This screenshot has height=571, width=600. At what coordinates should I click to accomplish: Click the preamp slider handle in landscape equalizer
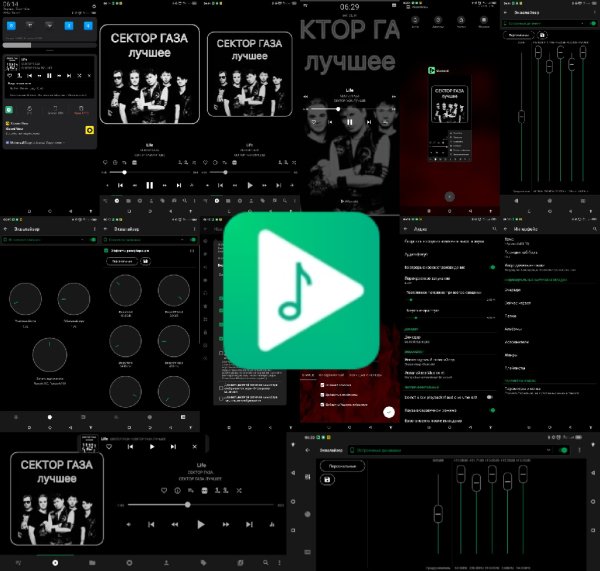tap(438, 514)
